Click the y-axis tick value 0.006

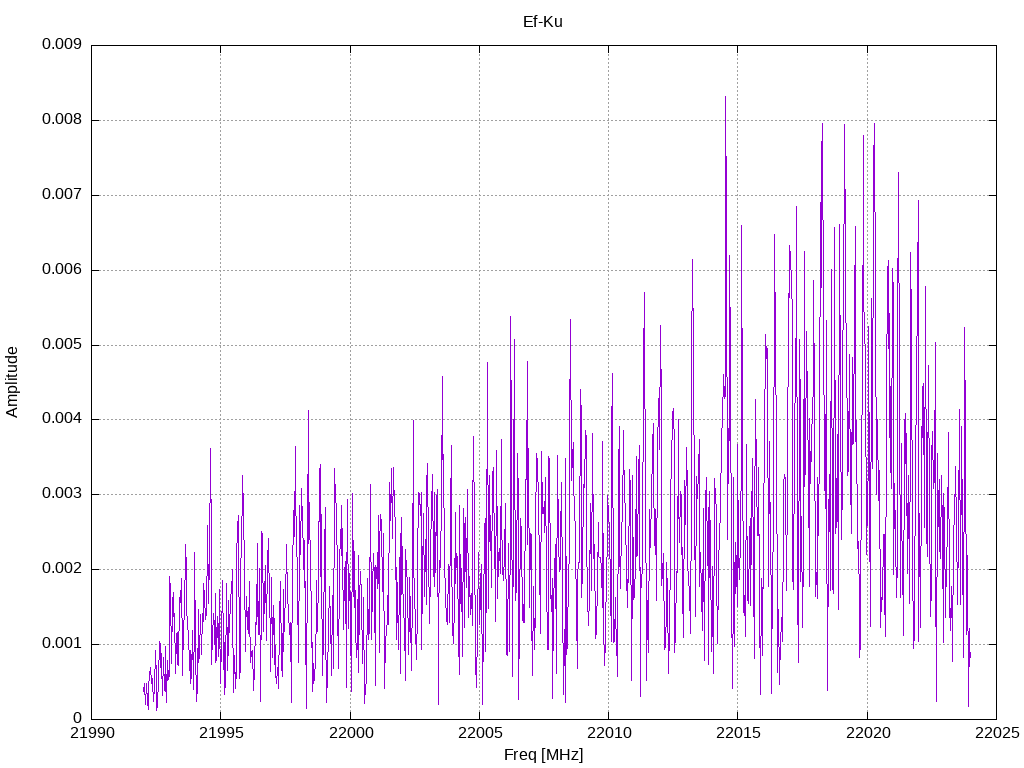[x=62, y=270]
